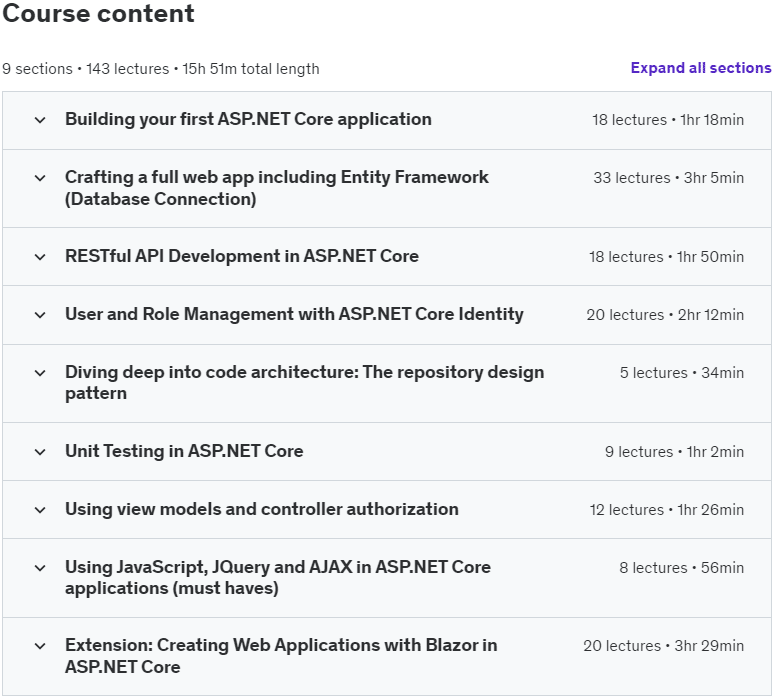
Task: Click the '18 lectures • 1hr 50min' text
Action: 666,257
